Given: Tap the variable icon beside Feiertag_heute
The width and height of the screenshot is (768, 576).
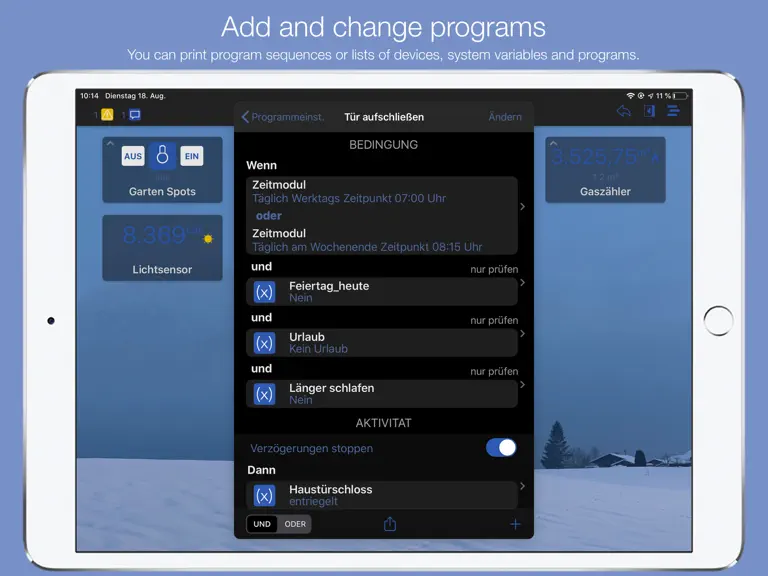Looking at the screenshot, I should (x=264, y=292).
